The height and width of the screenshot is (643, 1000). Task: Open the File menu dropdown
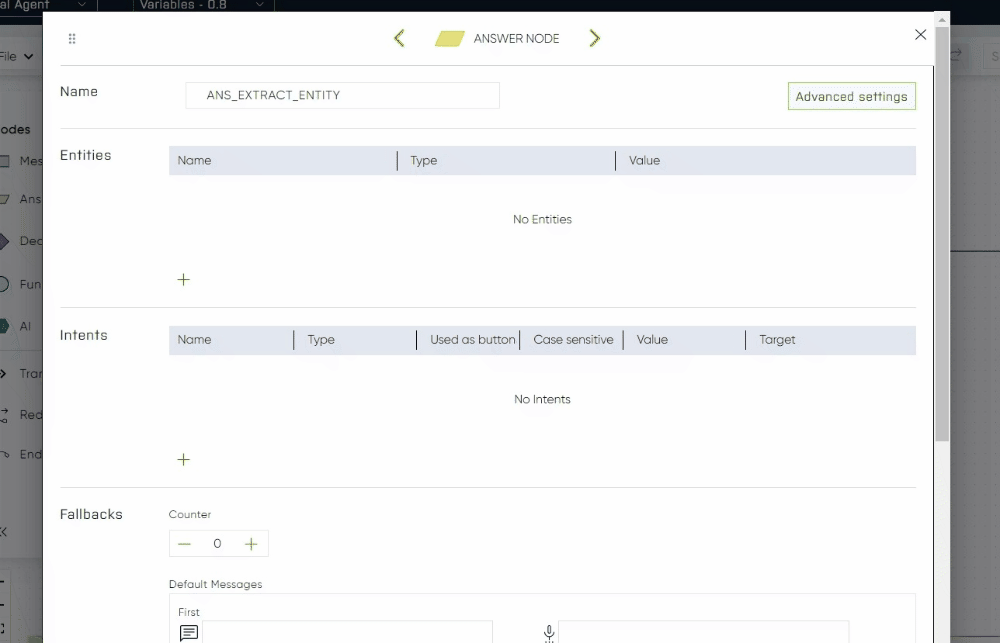(x=17, y=57)
